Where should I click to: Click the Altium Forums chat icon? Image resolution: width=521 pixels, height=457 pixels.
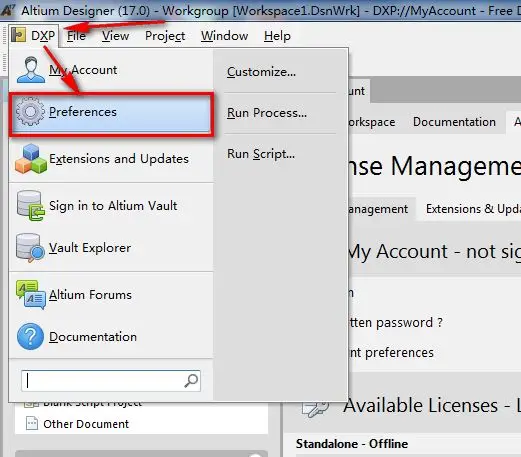(31, 295)
